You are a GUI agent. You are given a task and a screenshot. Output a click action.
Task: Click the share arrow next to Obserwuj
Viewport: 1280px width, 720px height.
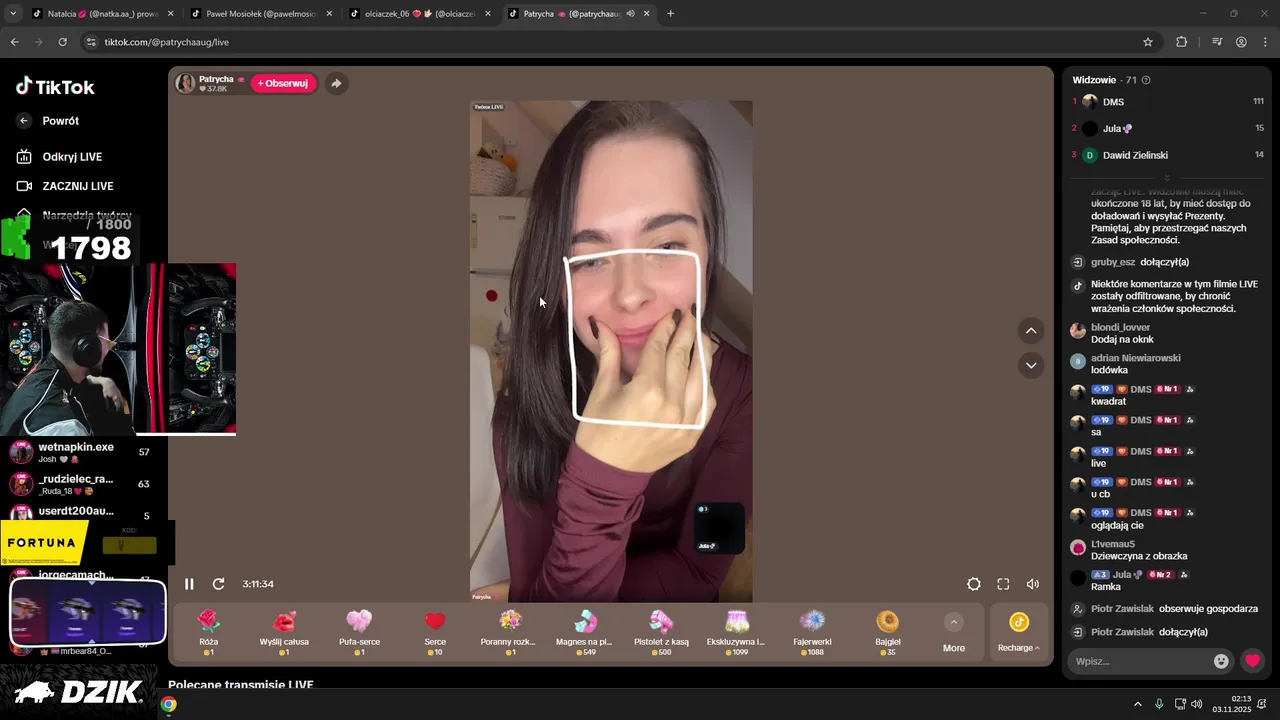click(x=336, y=83)
